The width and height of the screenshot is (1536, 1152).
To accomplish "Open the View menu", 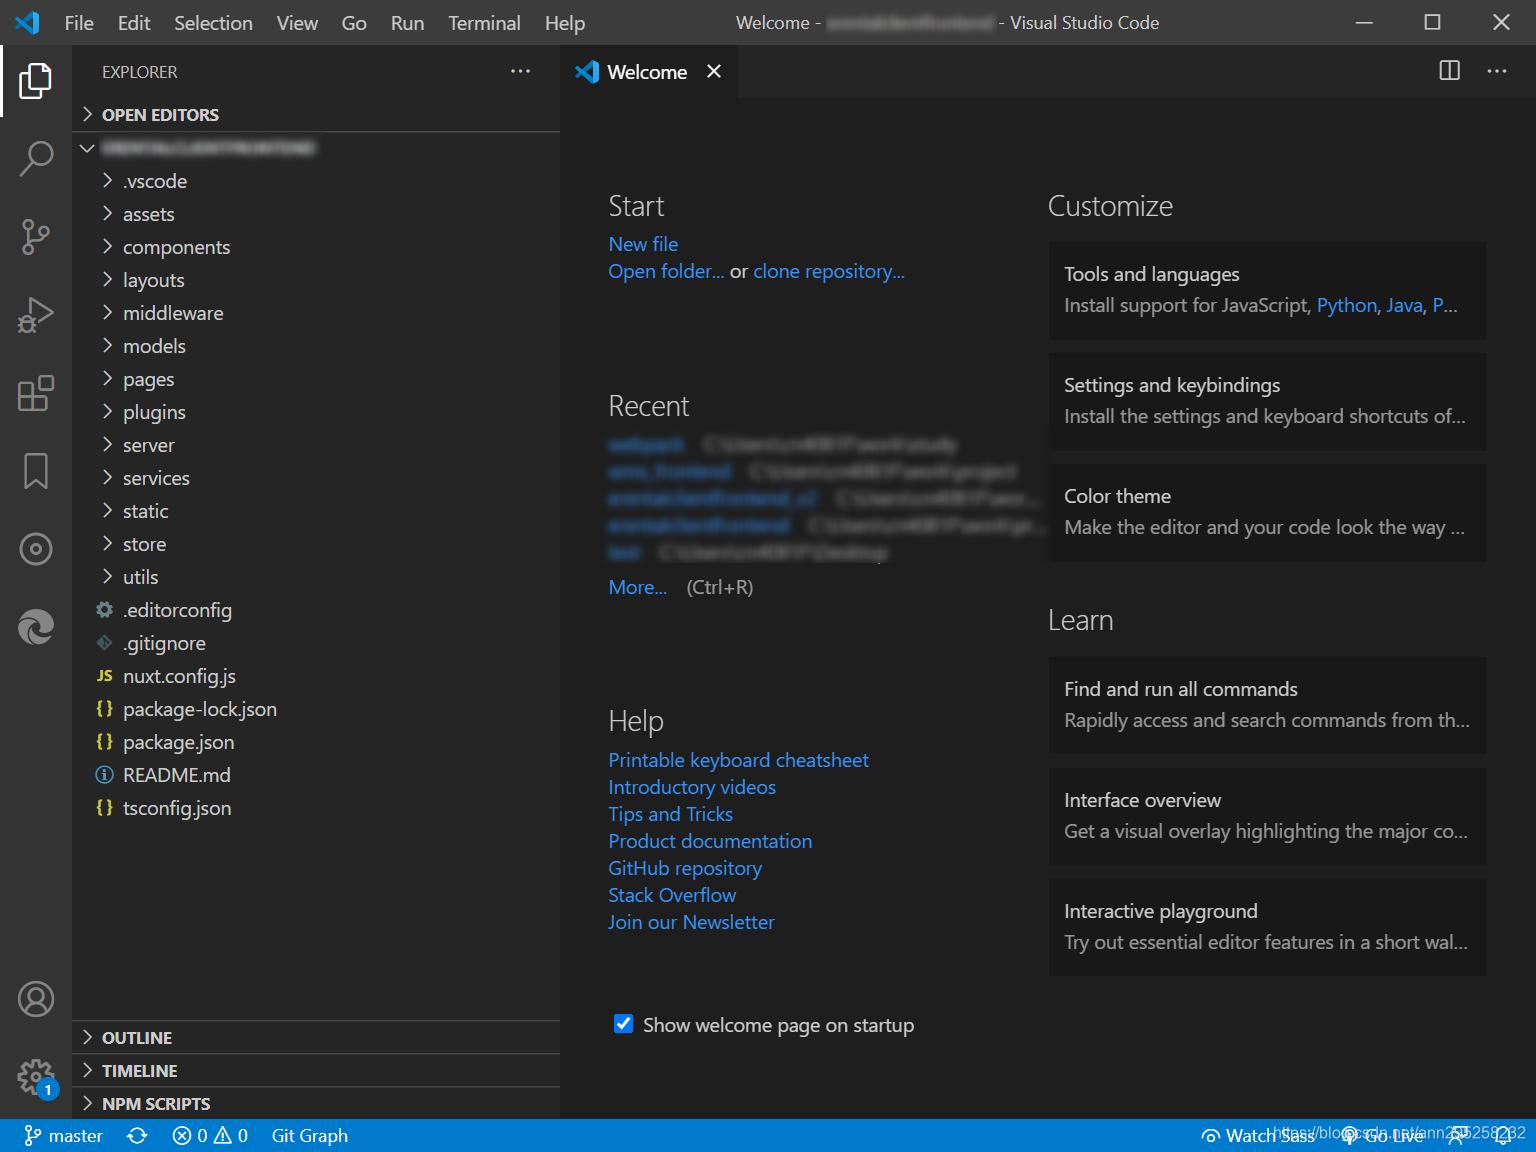I will point(297,23).
